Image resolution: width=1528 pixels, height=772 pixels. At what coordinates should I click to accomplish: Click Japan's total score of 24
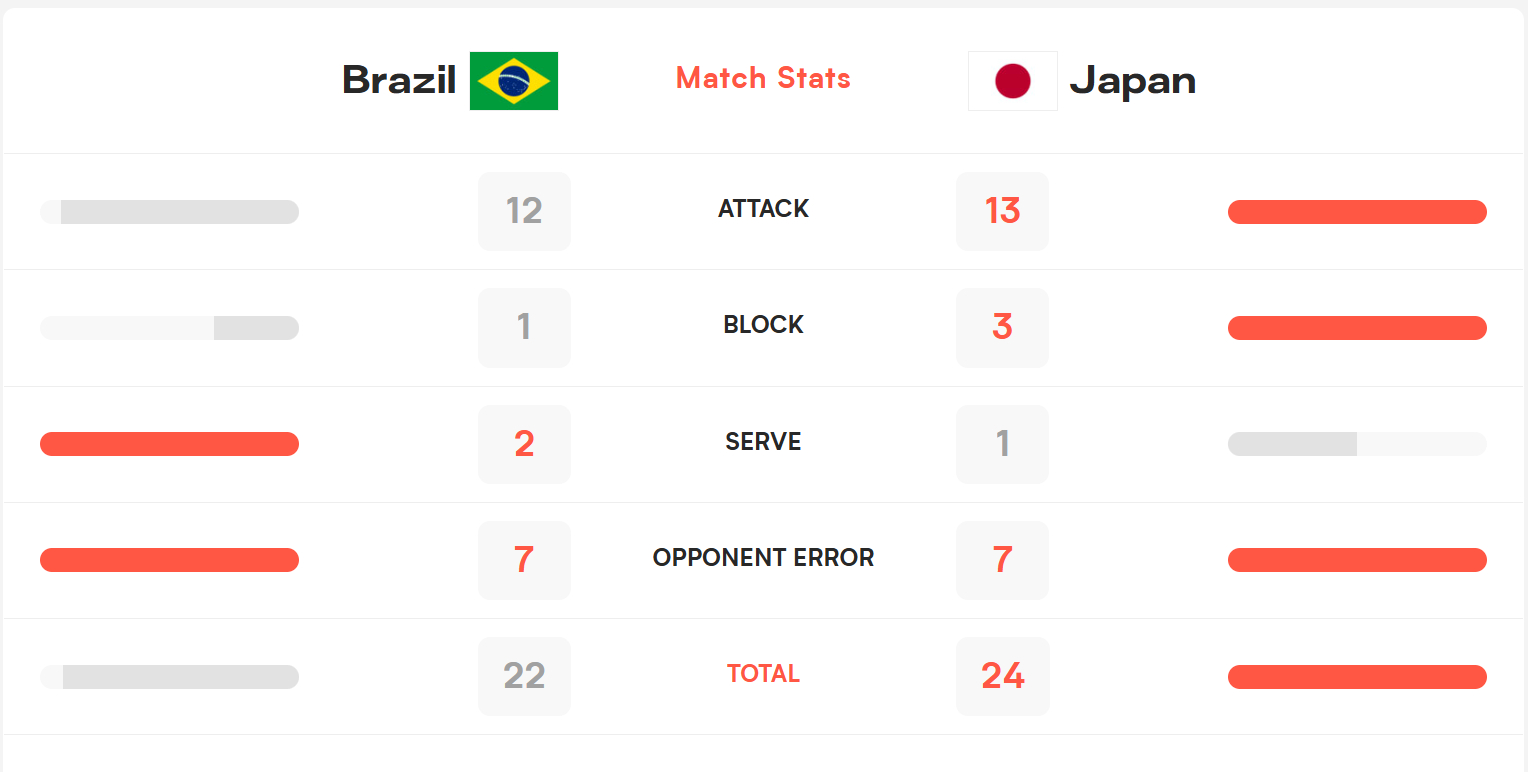[1002, 676]
